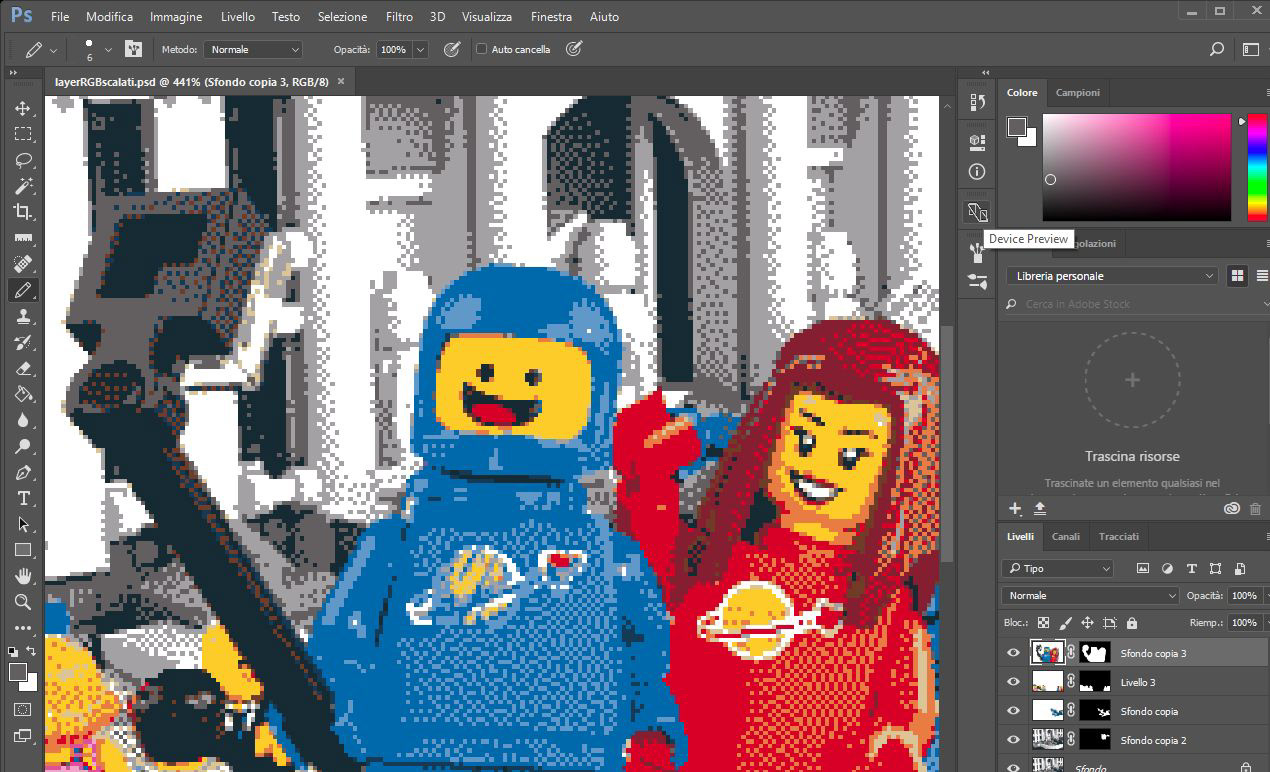Click the foreground color swatch in Colore panel

pyautogui.click(x=1017, y=127)
